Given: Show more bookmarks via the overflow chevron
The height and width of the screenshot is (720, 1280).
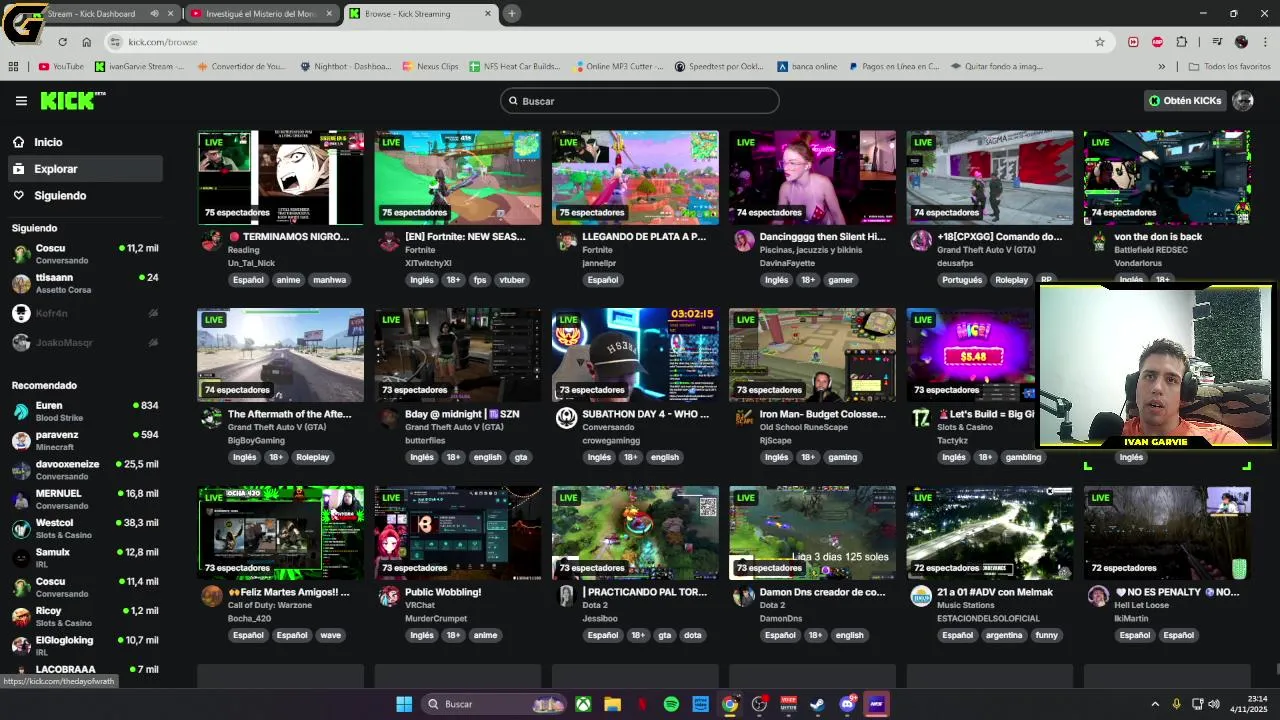Looking at the screenshot, I should (1161, 67).
